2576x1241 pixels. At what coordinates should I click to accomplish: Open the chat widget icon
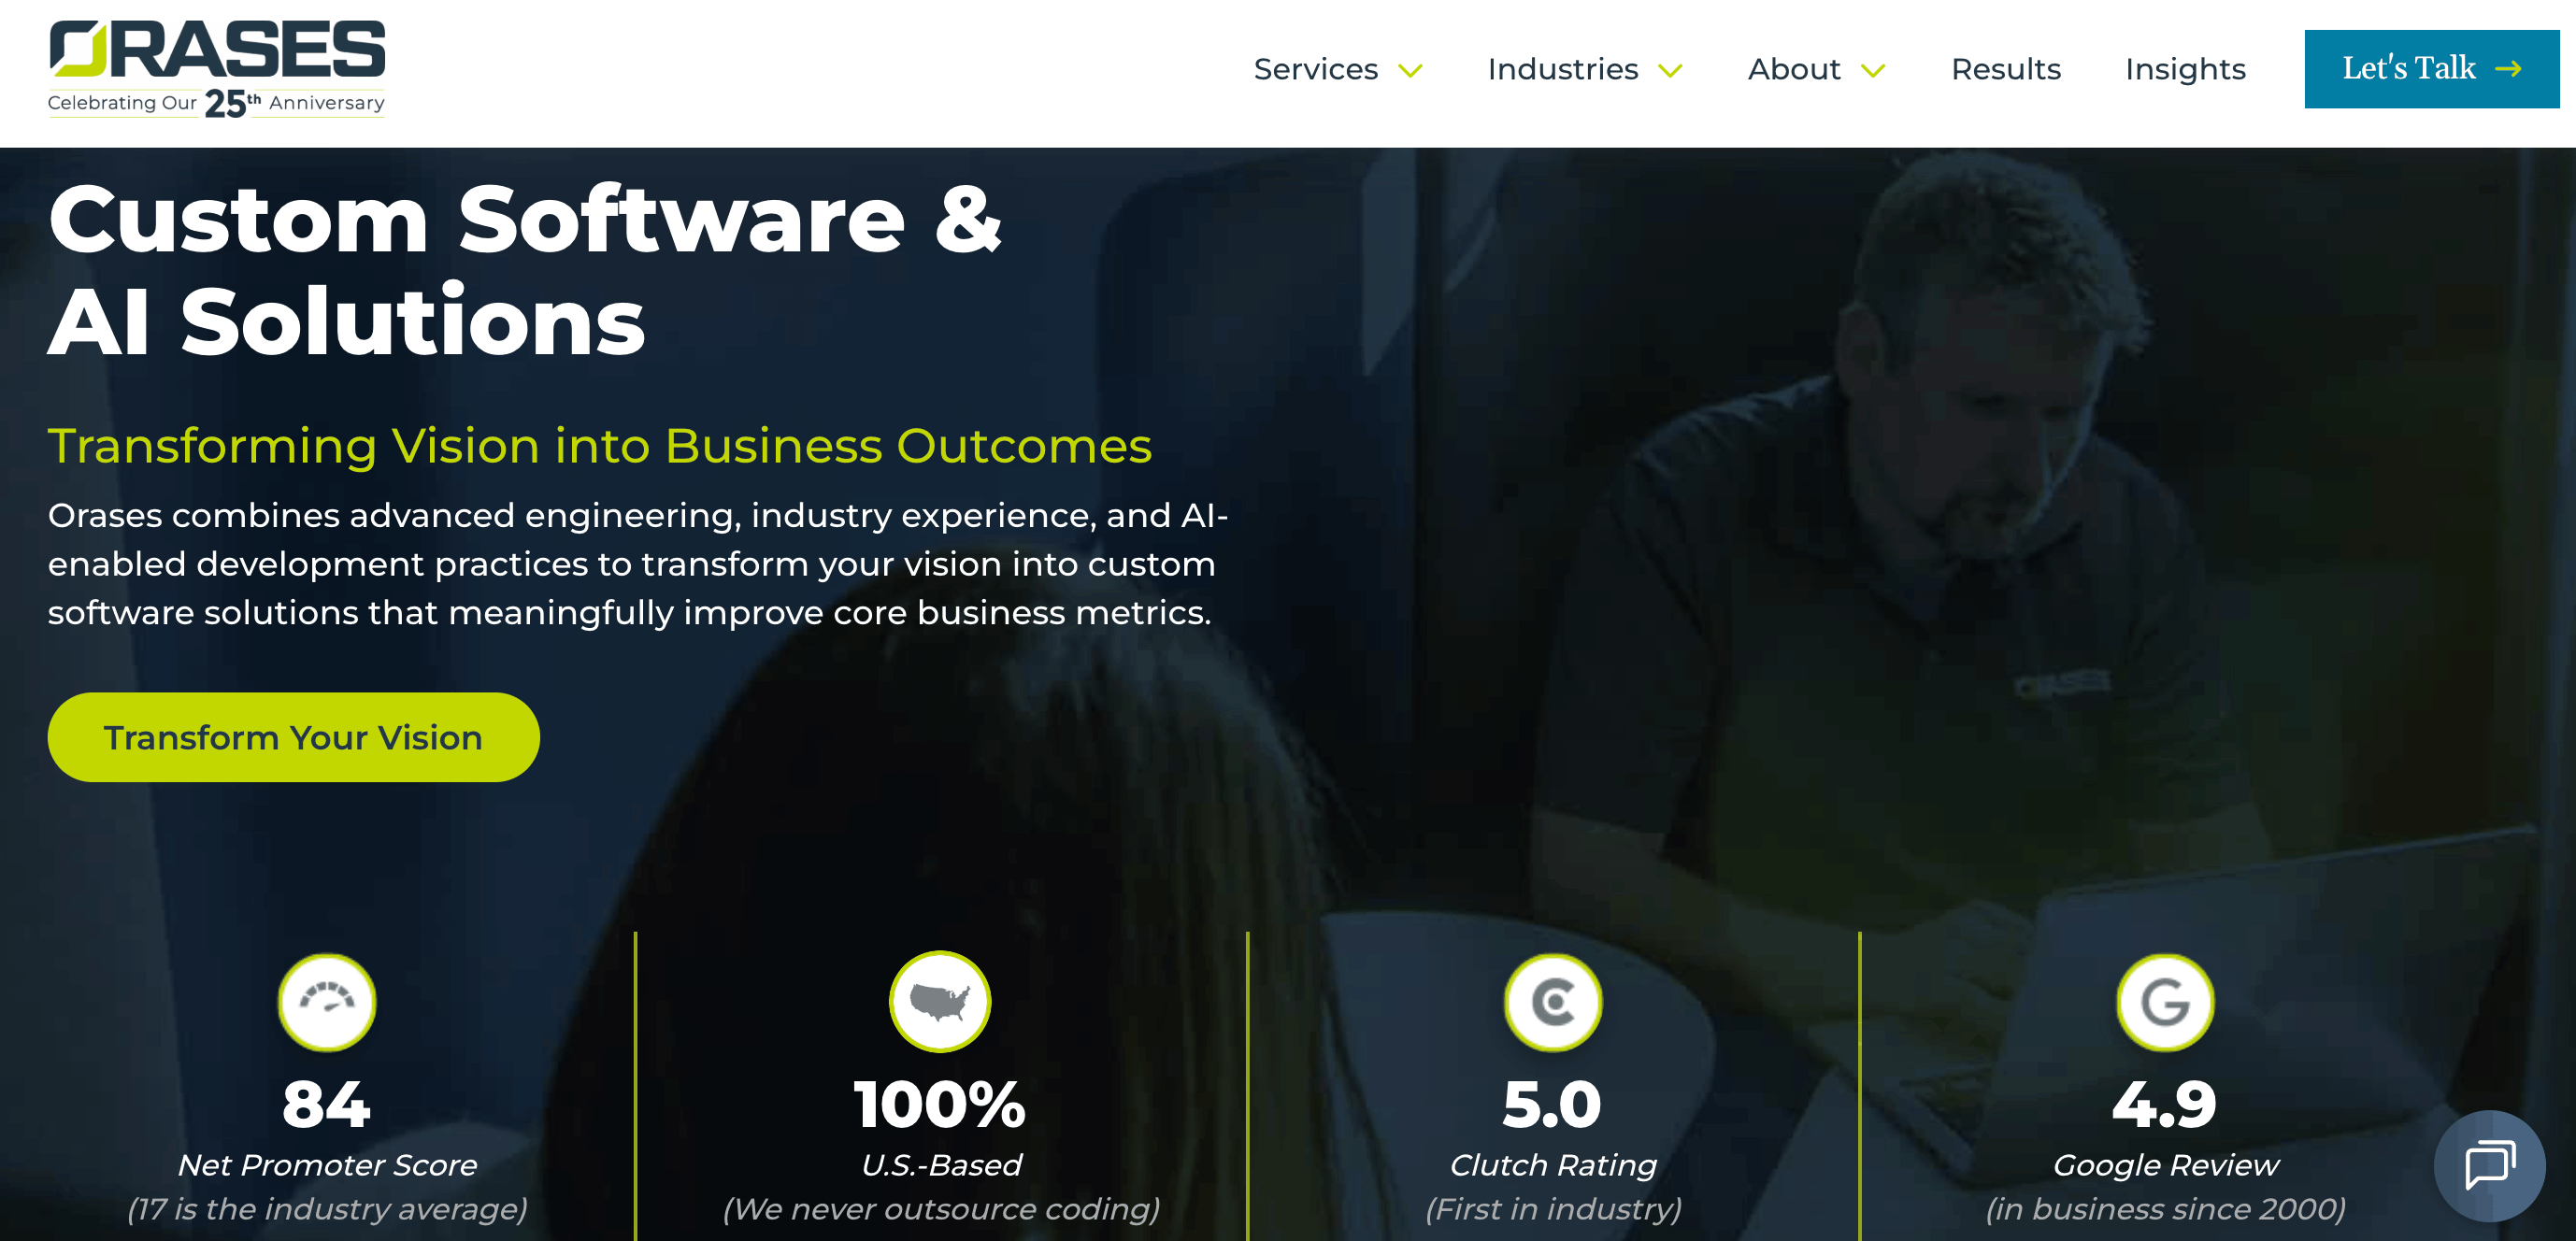pyautogui.click(x=2489, y=1165)
